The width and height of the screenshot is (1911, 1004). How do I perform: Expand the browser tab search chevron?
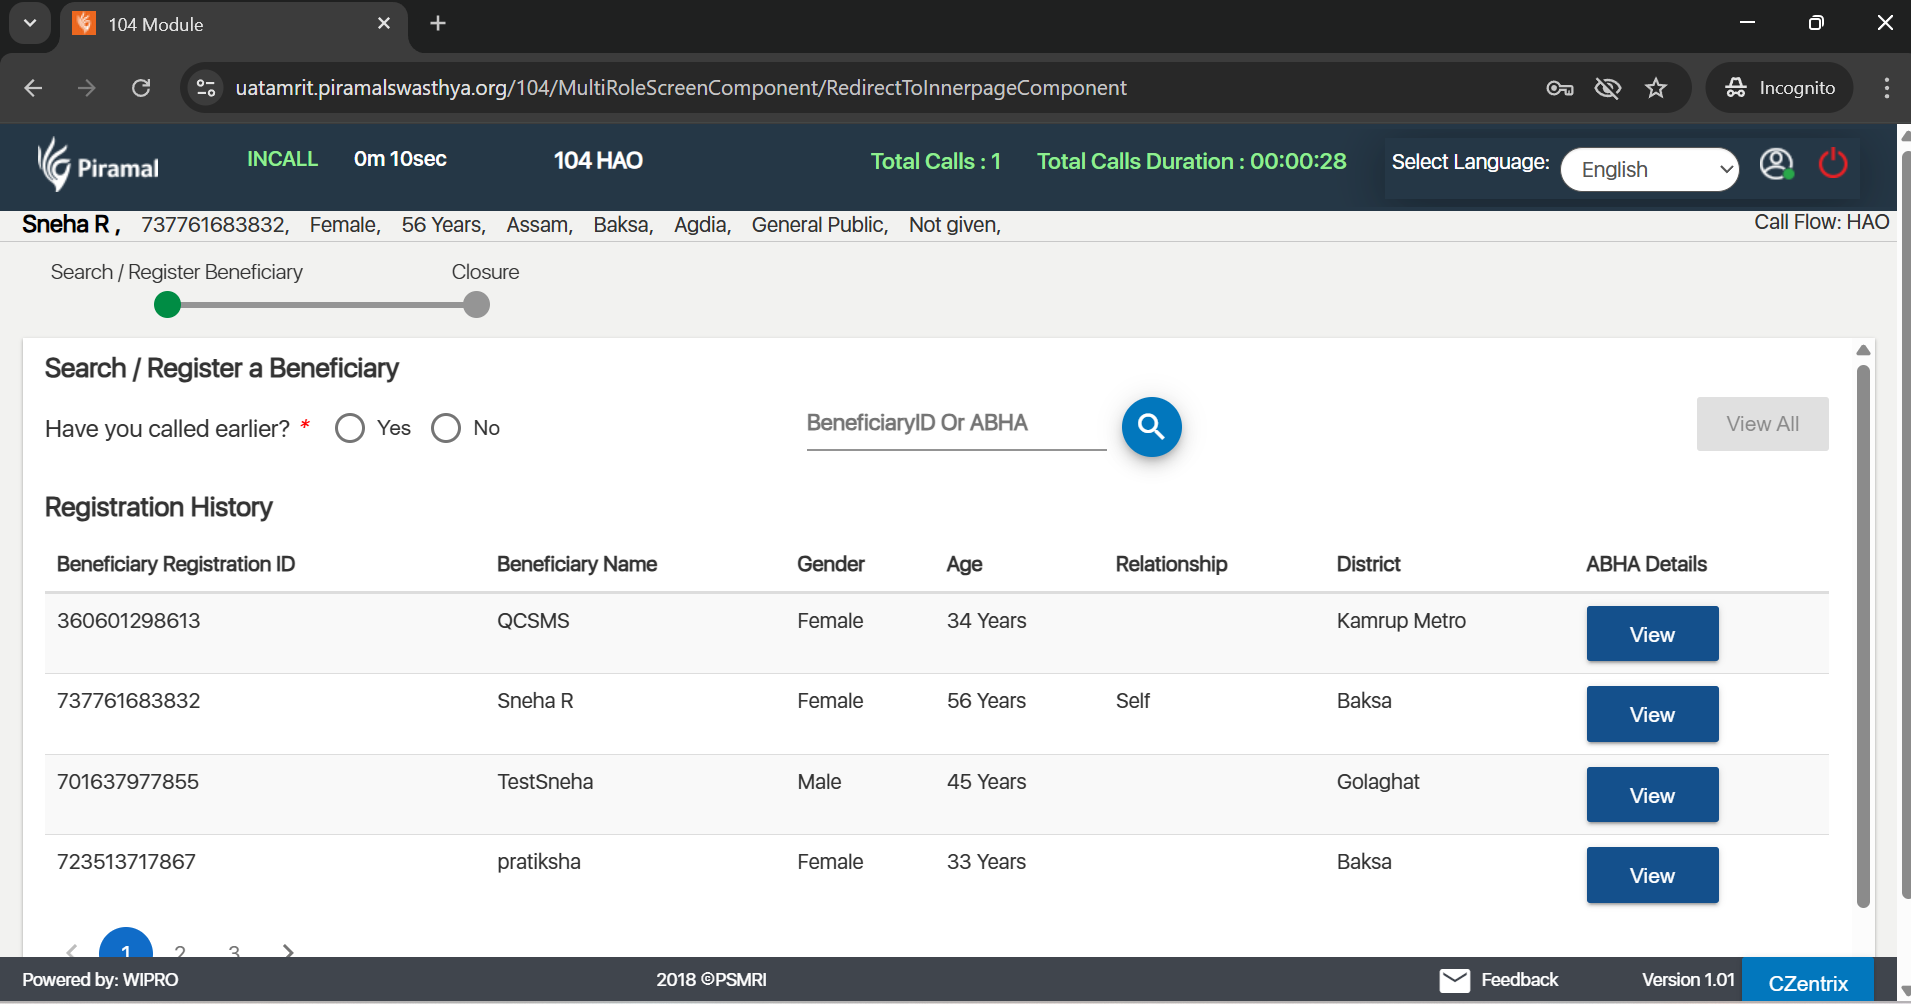(x=30, y=23)
